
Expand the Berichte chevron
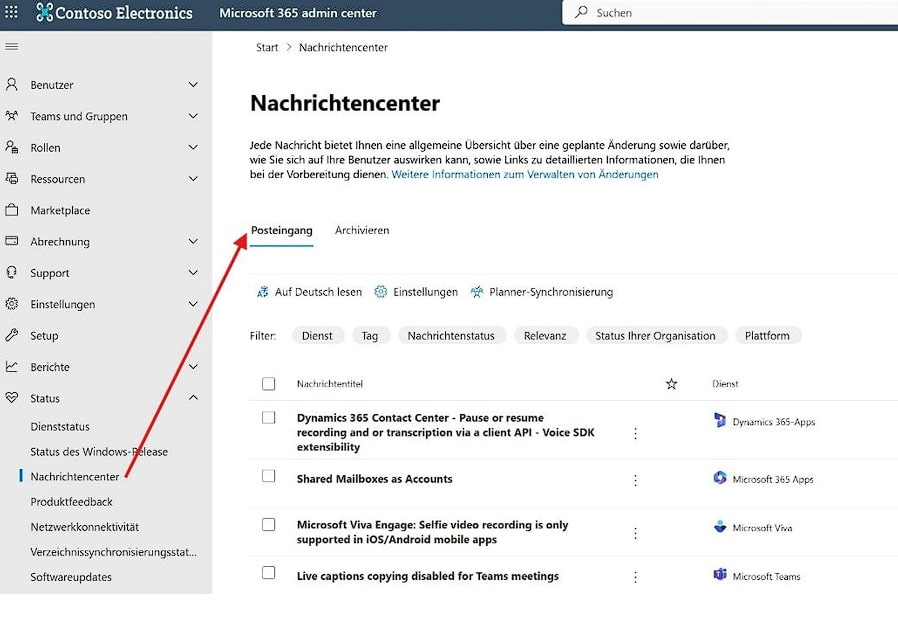point(194,367)
